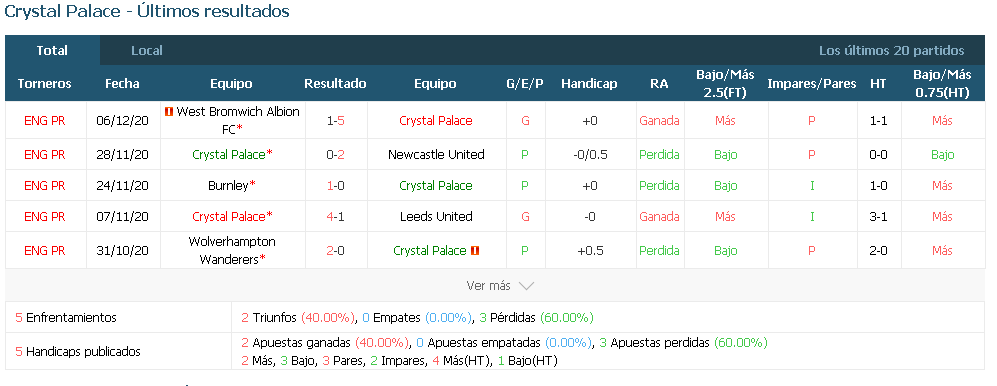Click the Impares/Pares column header
Screen dimensions: 997x386
tap(811, 84)
